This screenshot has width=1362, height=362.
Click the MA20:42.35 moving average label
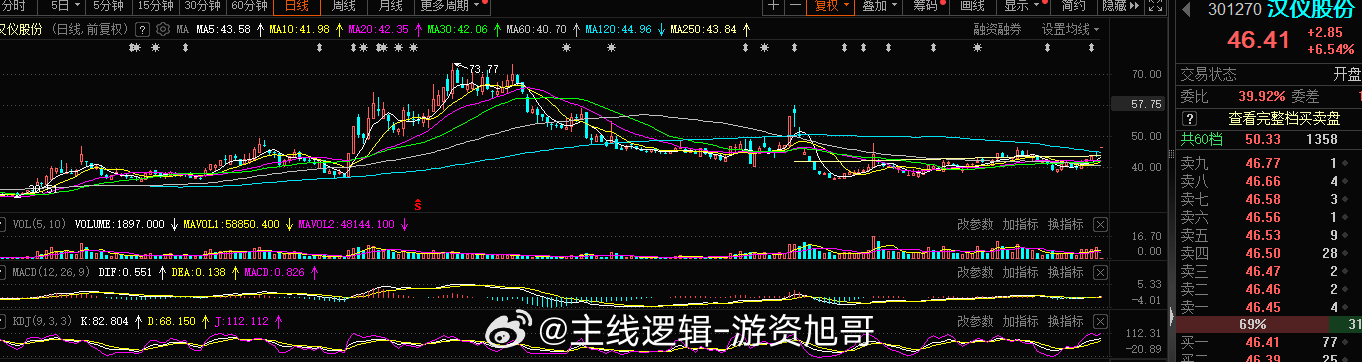(x=378, y=29)
